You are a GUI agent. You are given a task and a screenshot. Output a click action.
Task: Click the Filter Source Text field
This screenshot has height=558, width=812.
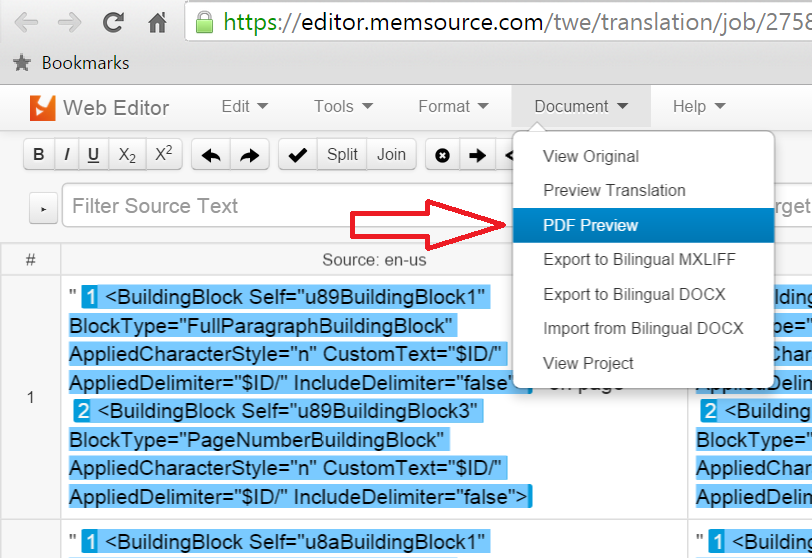(x=287, y=205)
